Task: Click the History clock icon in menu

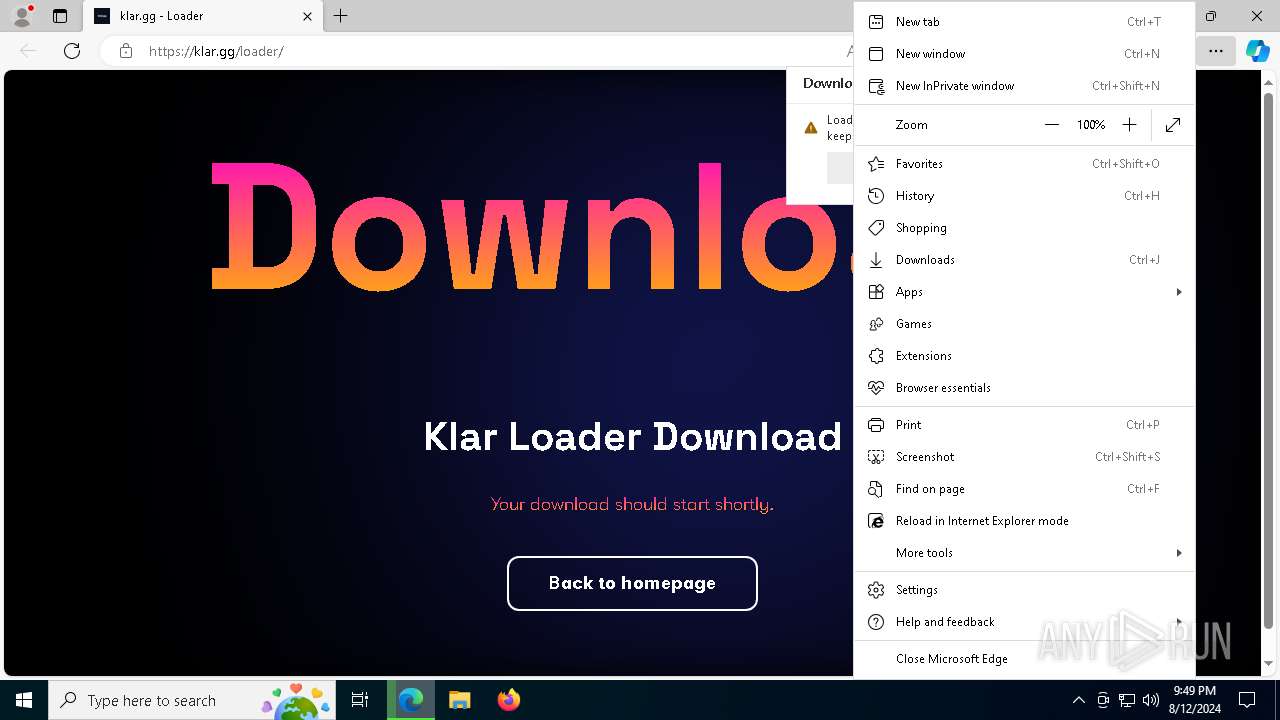Action: click(x=876, y=196)
